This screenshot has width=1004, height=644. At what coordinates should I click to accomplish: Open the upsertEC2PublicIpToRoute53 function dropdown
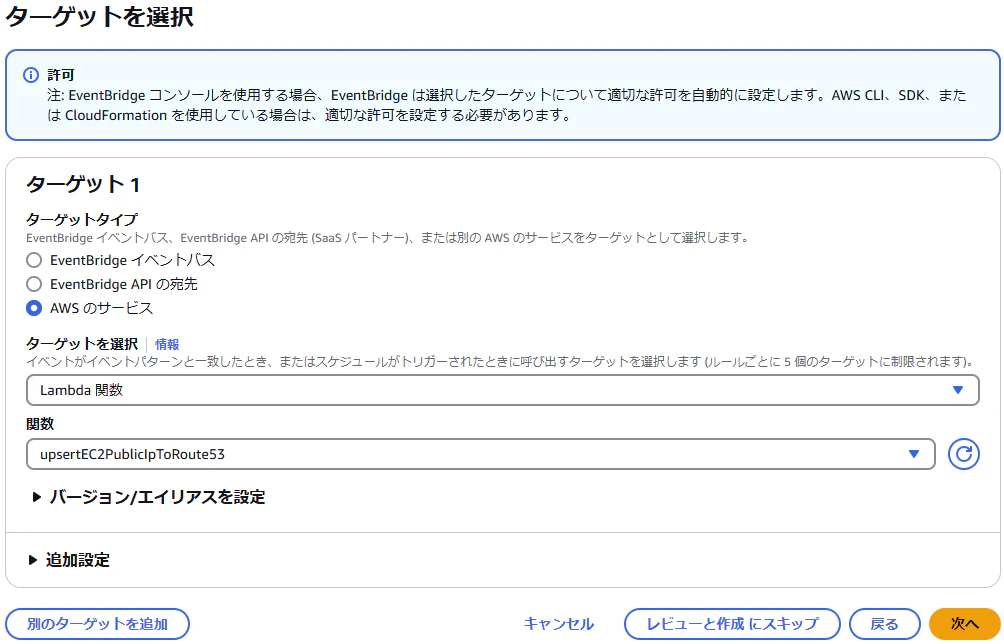click(x=481, y=455)
